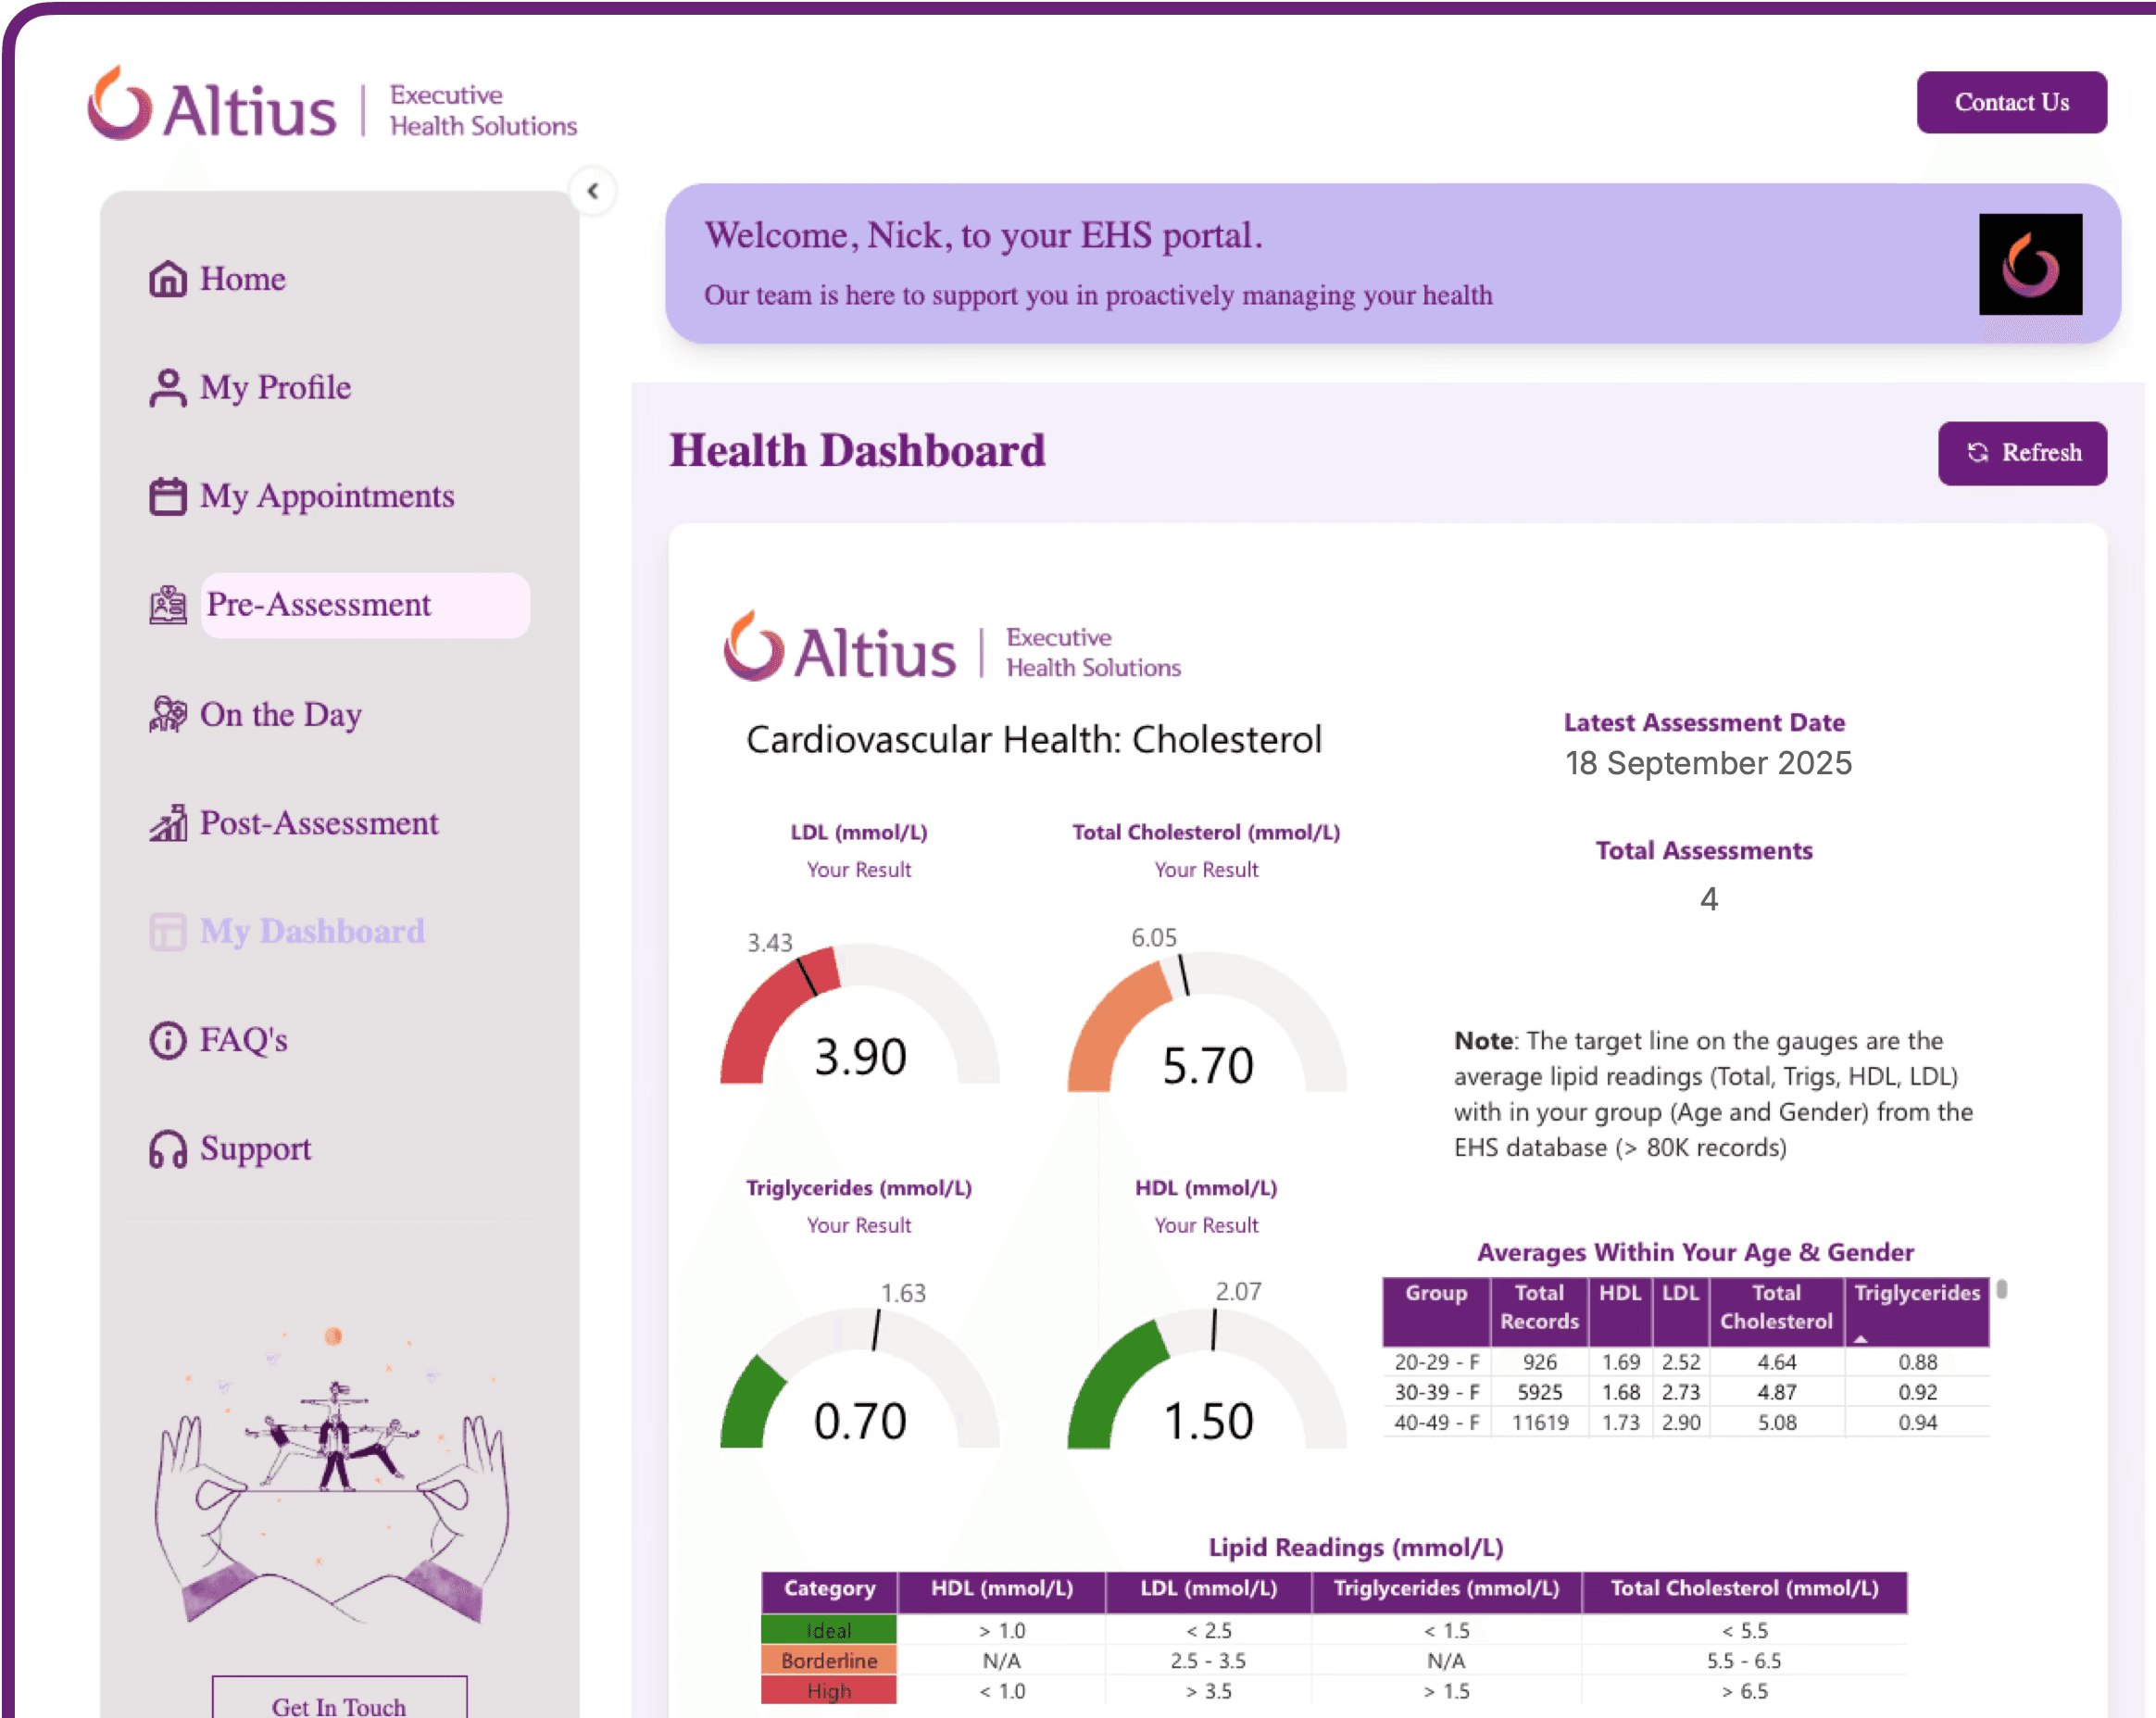2156x1718 pixels.
Task: Select the On the Day people icon
Action: tap(167, 714)
